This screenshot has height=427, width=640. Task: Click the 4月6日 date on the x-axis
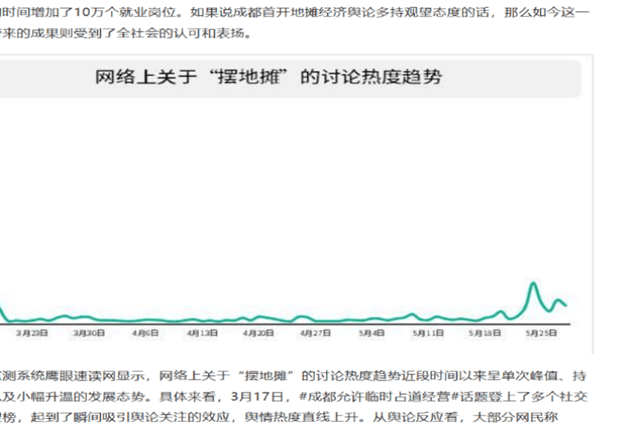tap(146, 333)
